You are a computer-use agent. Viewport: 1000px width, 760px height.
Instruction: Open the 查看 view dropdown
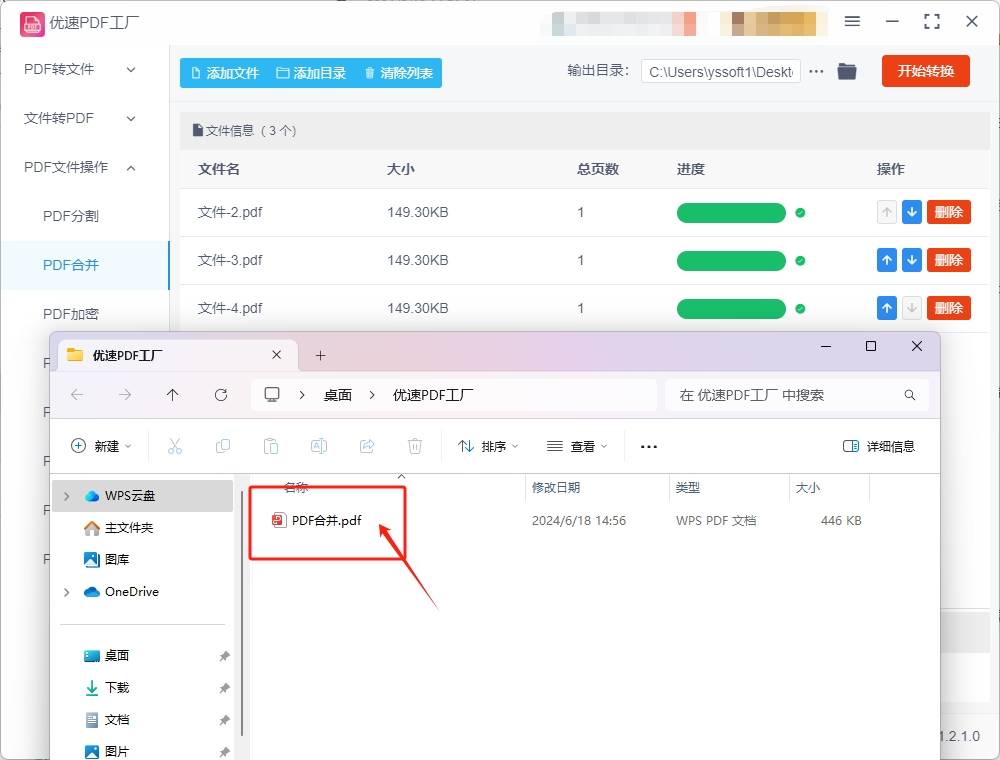point(577,446)
